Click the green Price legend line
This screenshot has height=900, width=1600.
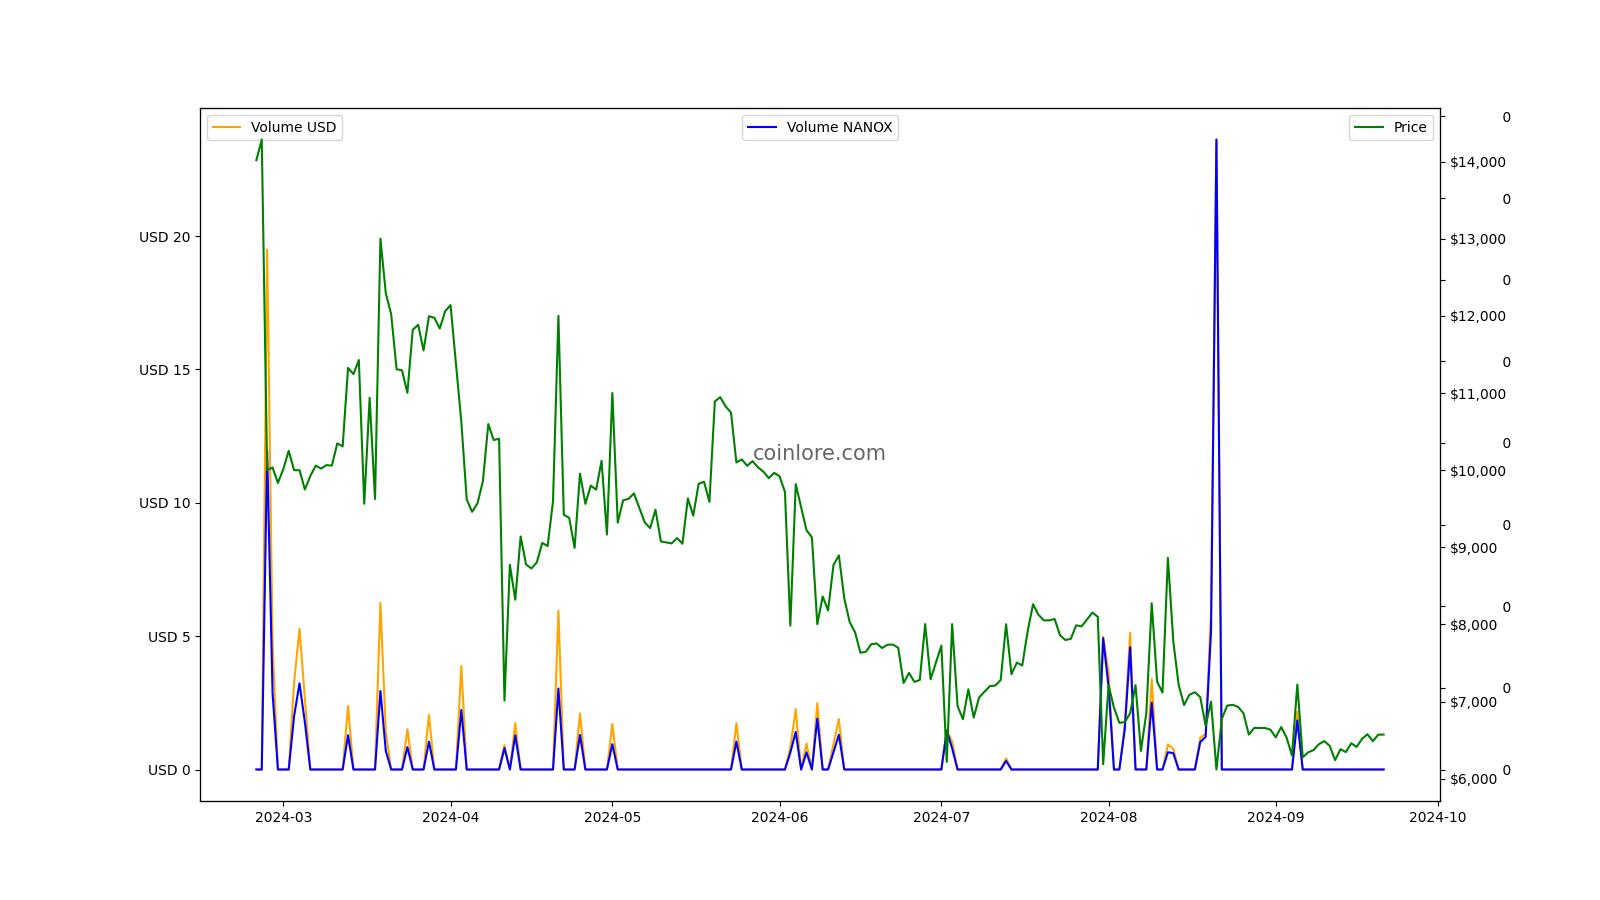pos(1369,127)
